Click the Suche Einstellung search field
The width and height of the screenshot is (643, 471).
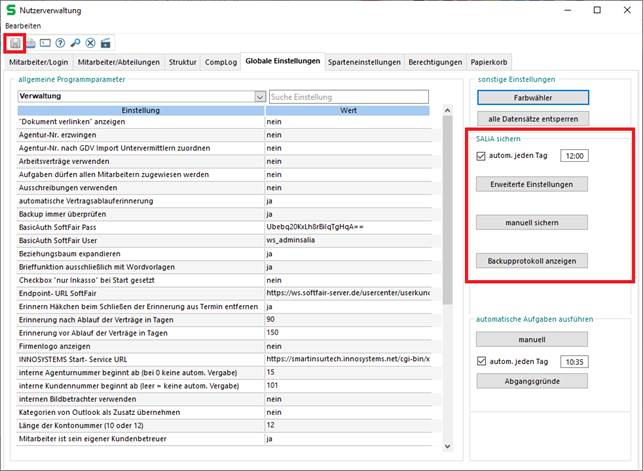[x=348, y=97]
